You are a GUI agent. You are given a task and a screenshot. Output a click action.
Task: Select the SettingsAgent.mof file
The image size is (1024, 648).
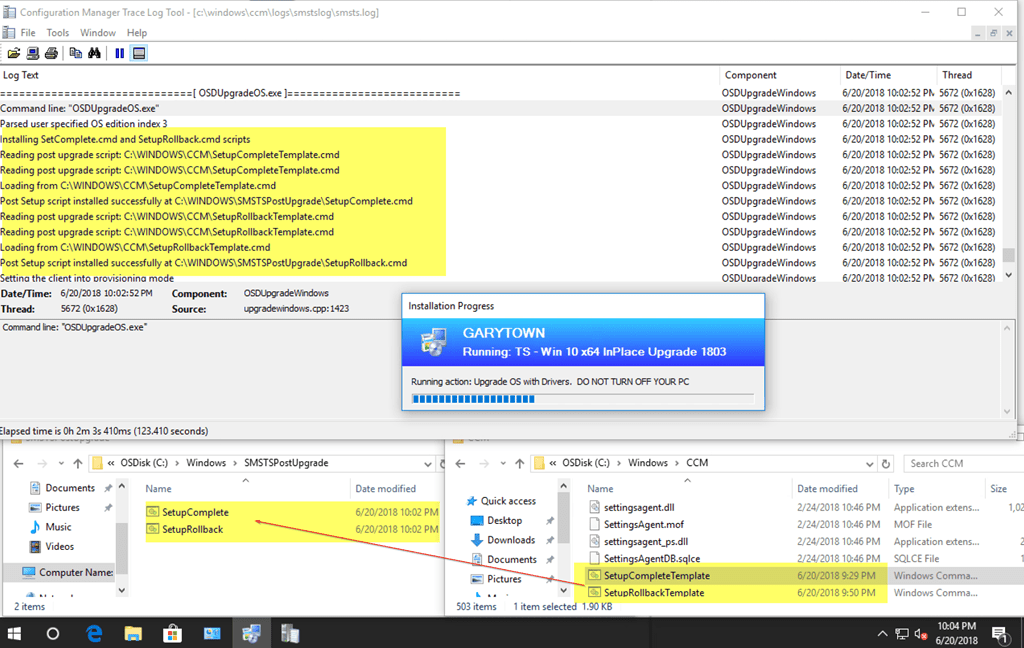[x=643, y=525]
